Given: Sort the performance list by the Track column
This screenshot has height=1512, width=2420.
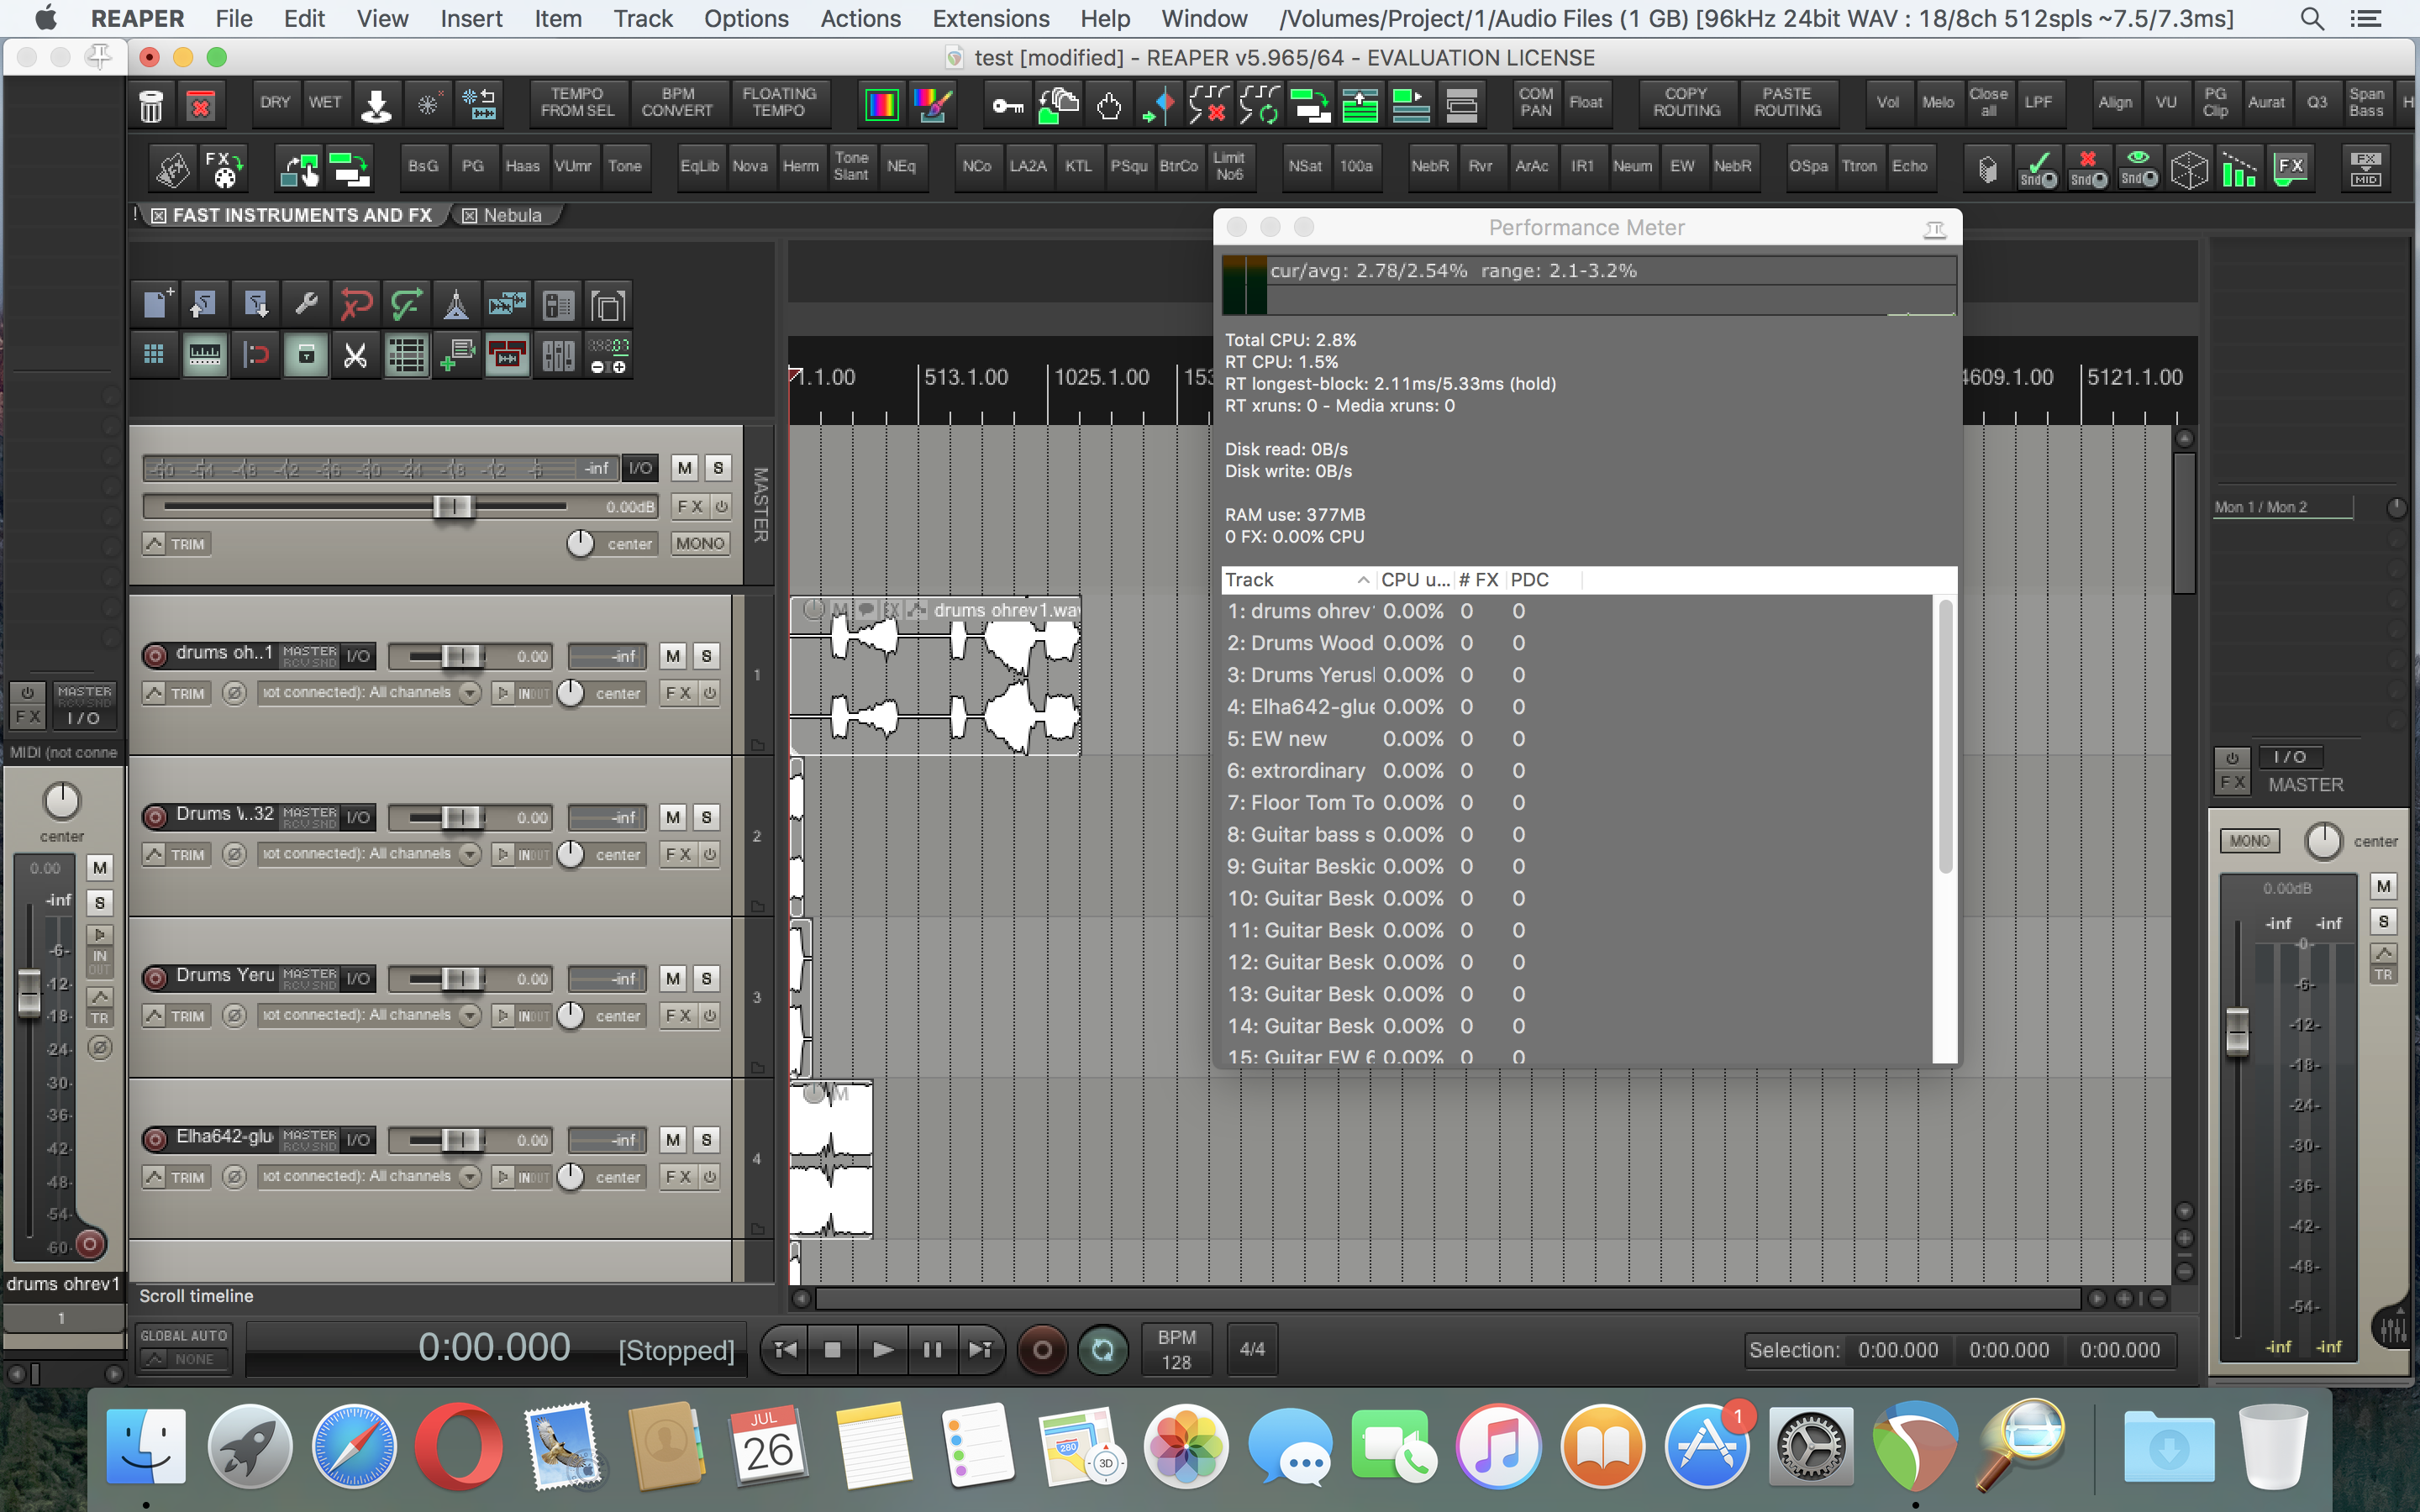Looking at the screenshot, I should point(1295,580).
